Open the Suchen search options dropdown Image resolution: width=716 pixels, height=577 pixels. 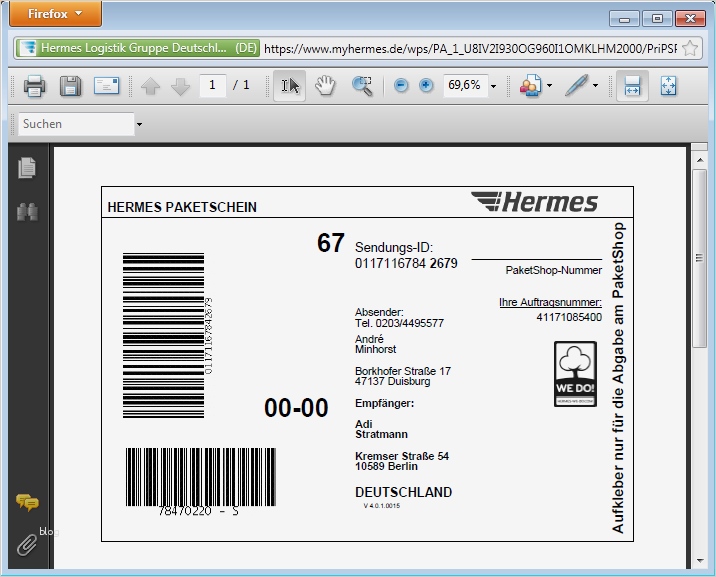(139, 124)
